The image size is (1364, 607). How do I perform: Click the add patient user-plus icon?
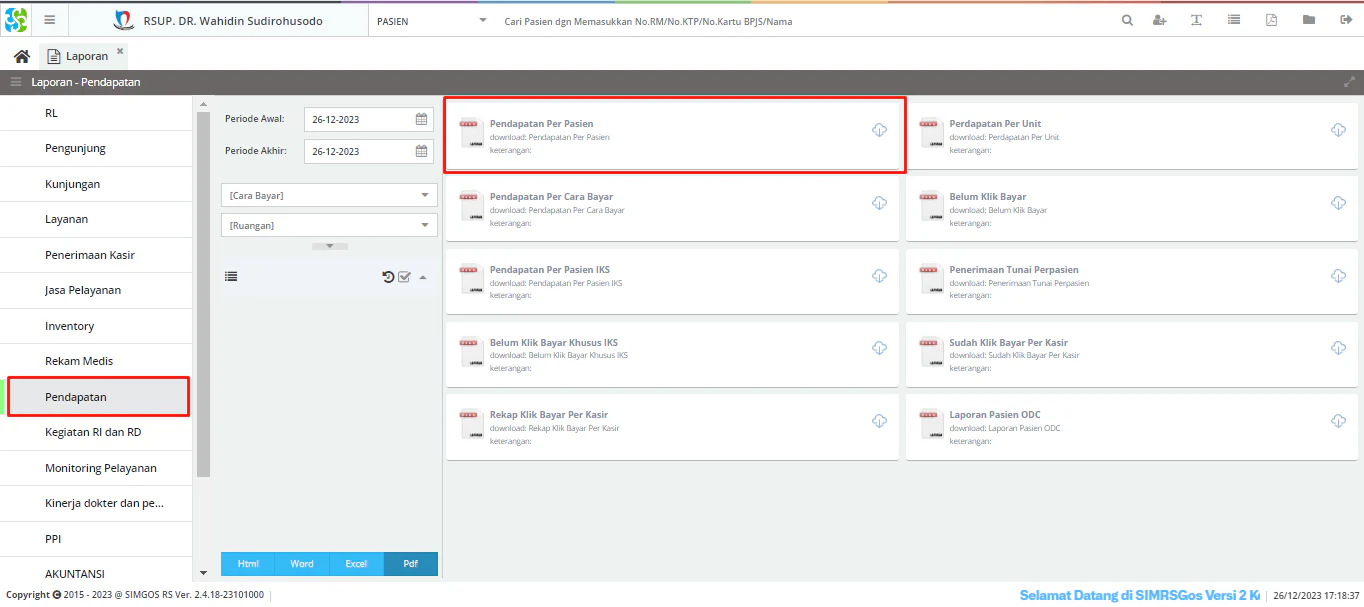tap(1160, 20)
